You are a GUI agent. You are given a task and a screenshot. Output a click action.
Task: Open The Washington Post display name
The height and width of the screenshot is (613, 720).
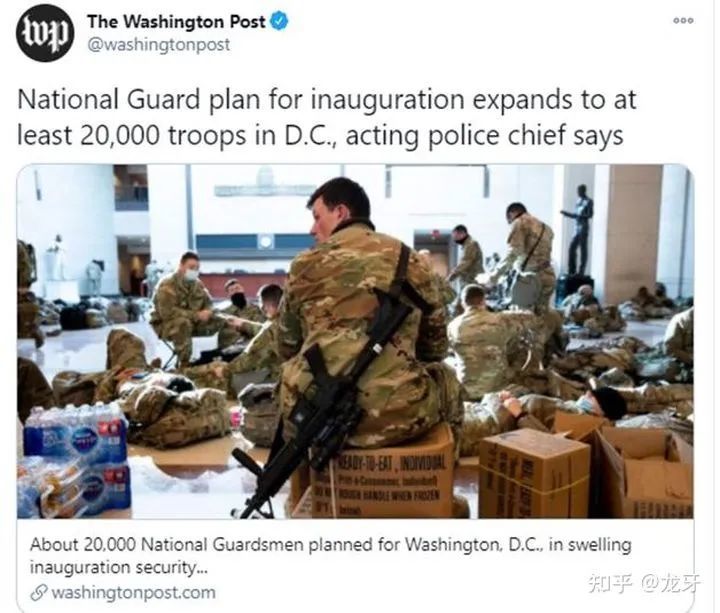pyautogui.click(x=176, y=22)
